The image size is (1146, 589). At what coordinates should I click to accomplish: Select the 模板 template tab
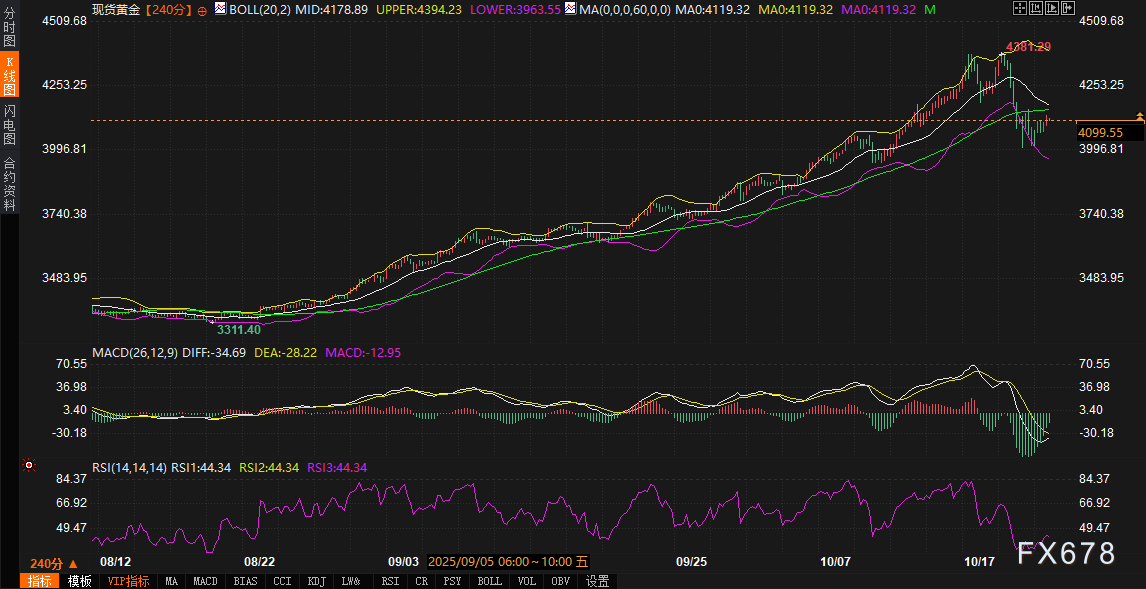tap(79, 581)
